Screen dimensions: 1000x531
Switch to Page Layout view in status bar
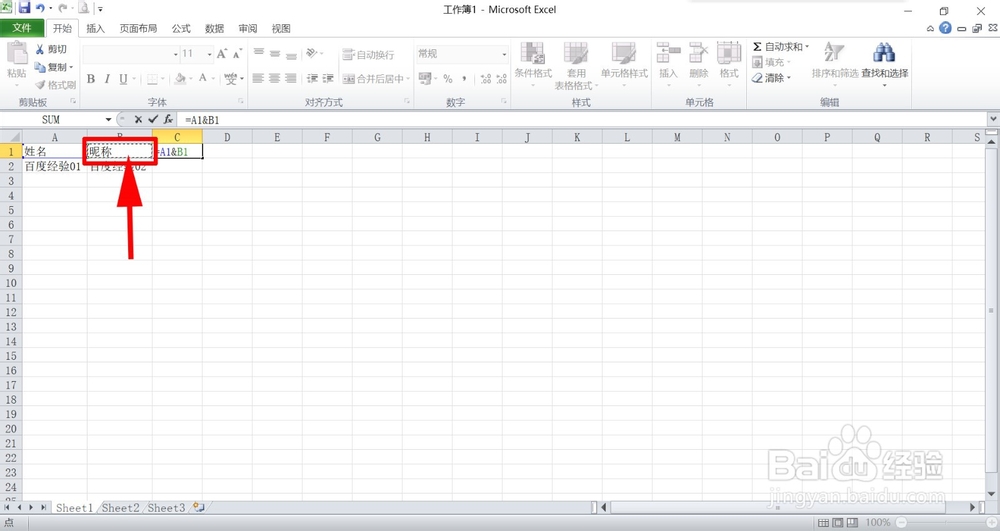pos(838,523)
